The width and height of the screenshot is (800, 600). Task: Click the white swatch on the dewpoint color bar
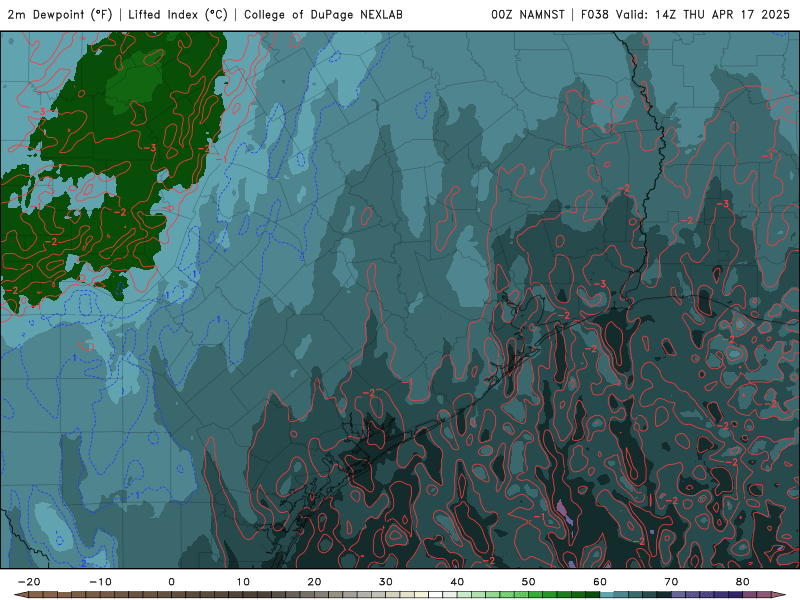(436, 595)
